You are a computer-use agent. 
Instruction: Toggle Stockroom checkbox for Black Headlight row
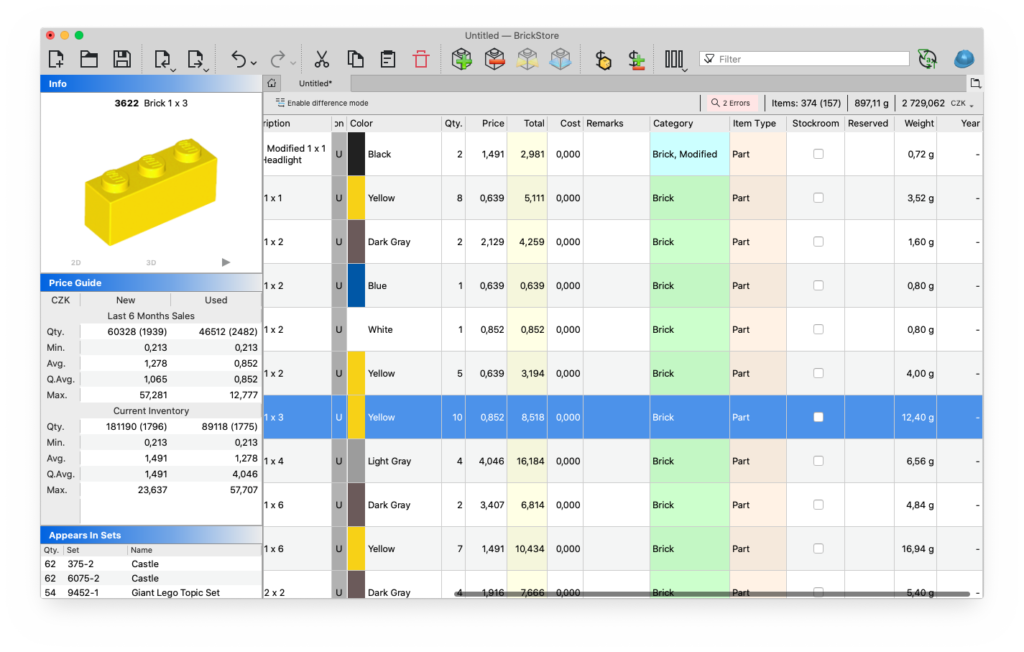(x=818, y=154)
